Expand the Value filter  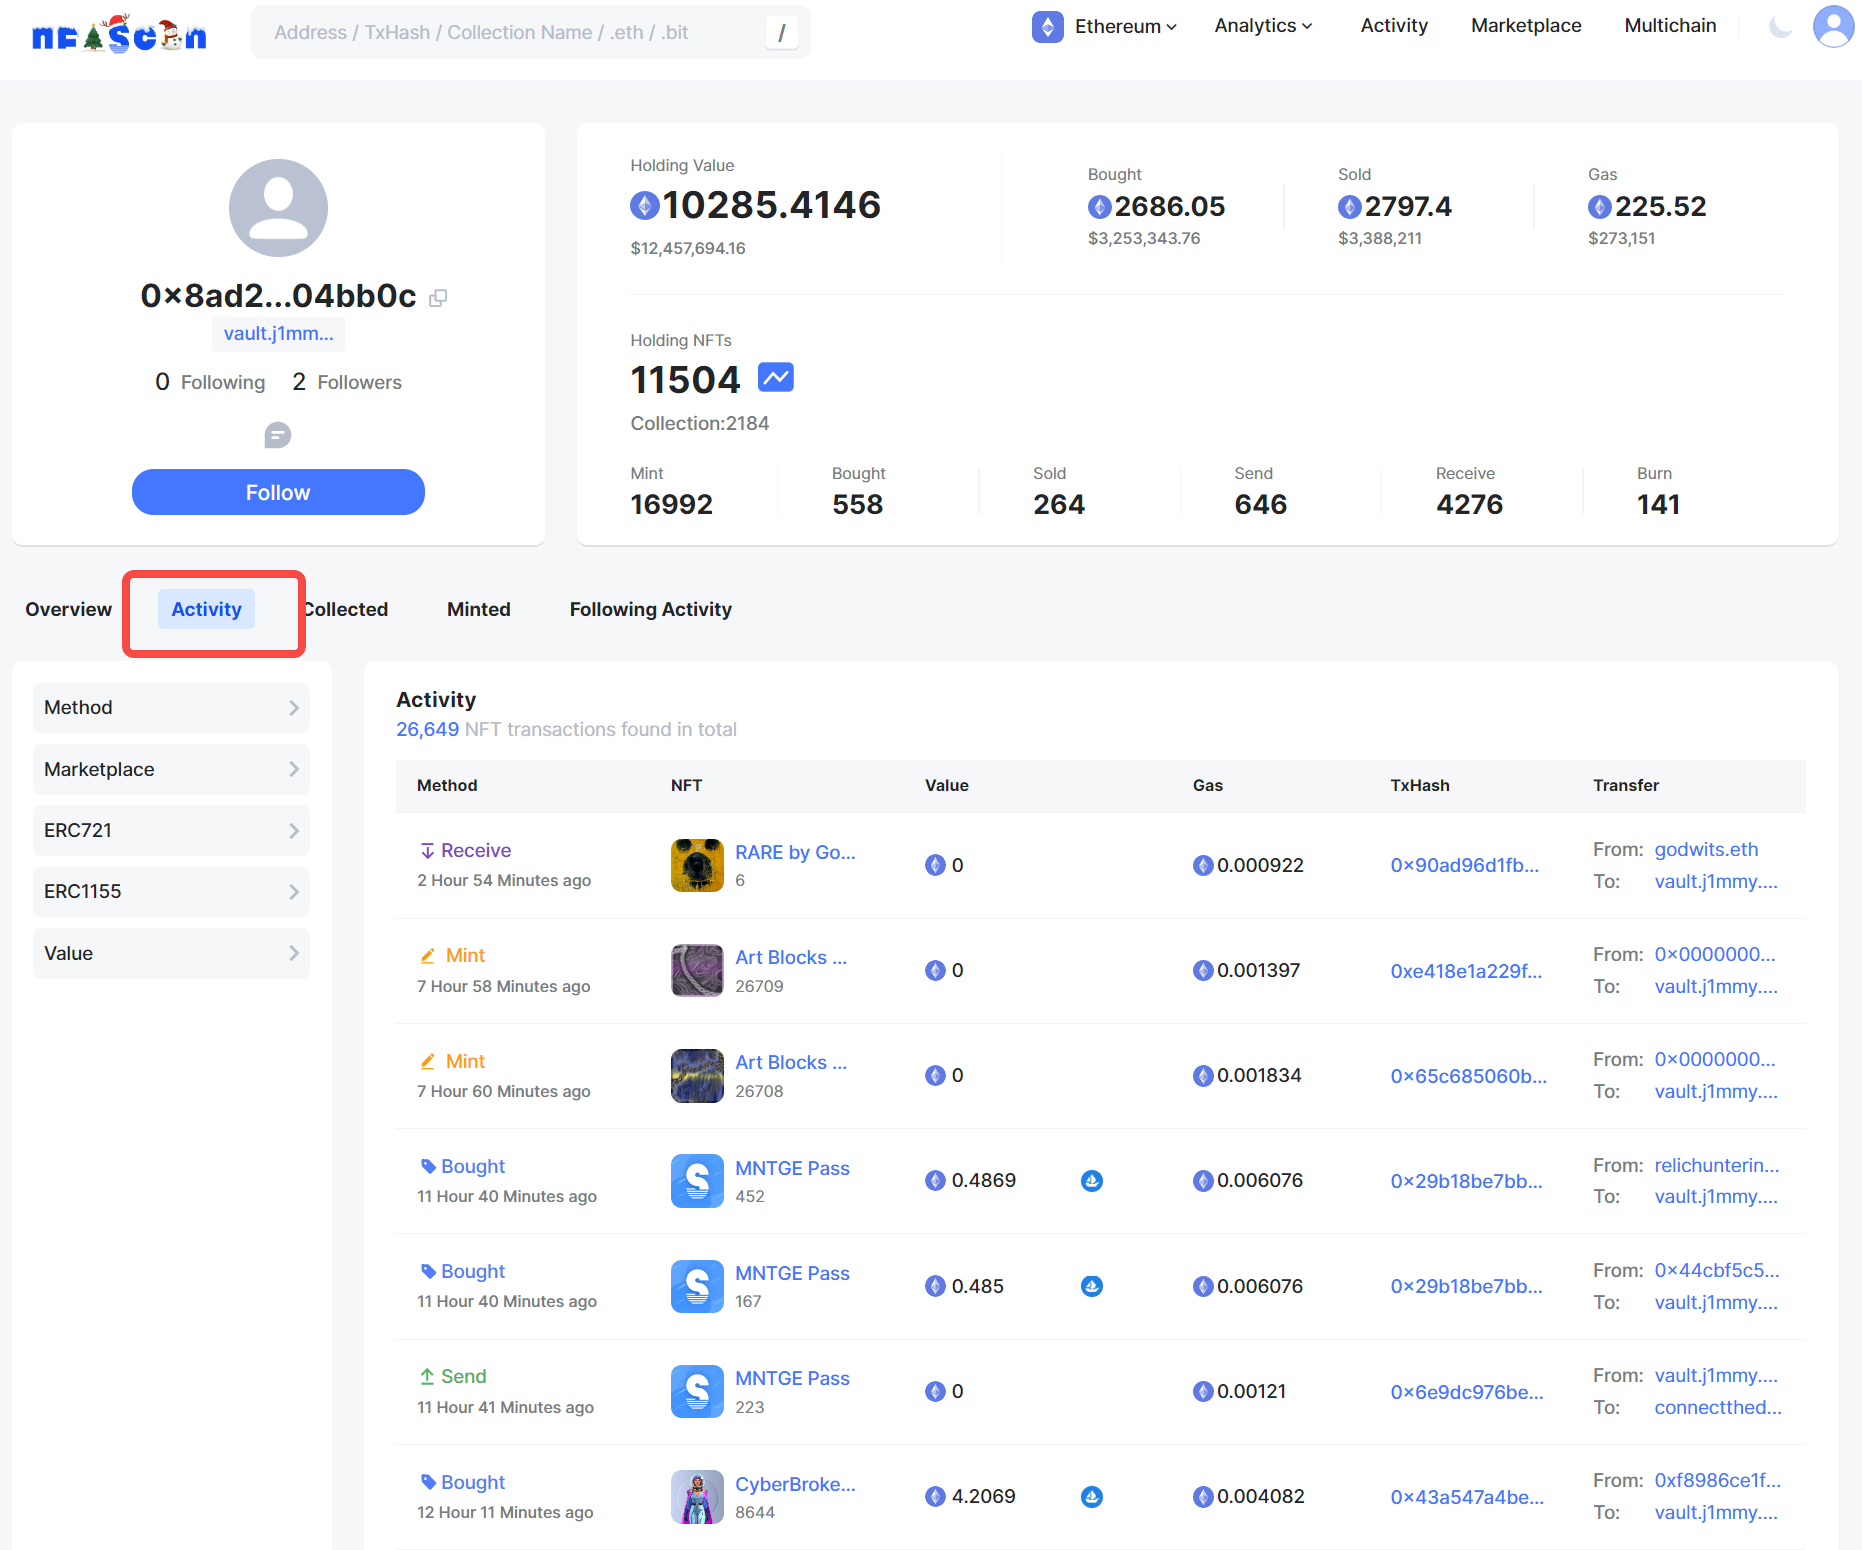tap(171, 954)
